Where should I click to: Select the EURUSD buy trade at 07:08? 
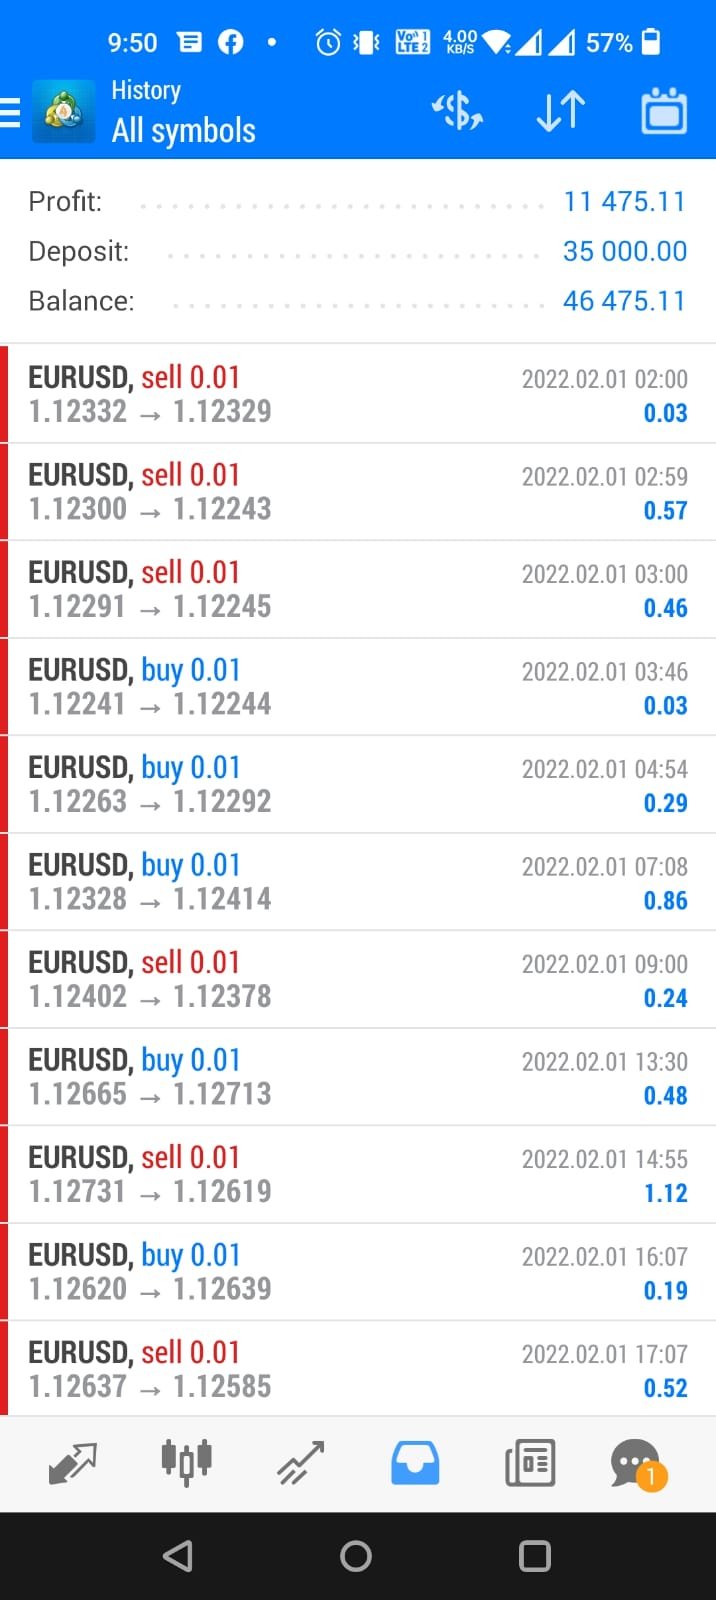pyautogui.click(x=358, y=882)
